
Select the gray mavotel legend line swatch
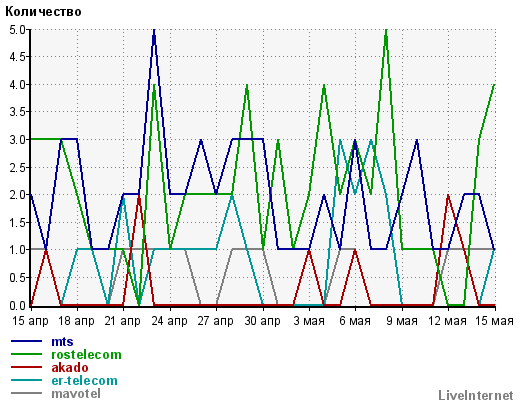(x=26, y=393)
